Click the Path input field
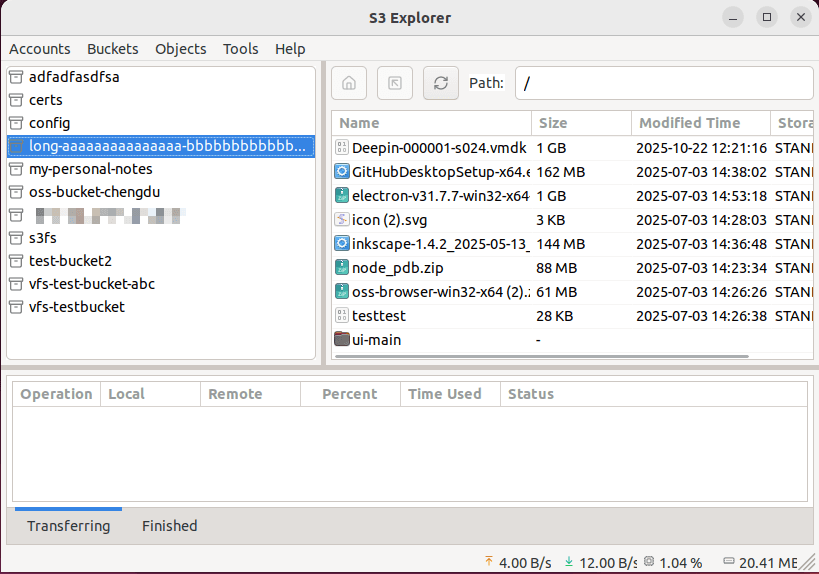The image size is (819, 574). (x=660, y=83)
